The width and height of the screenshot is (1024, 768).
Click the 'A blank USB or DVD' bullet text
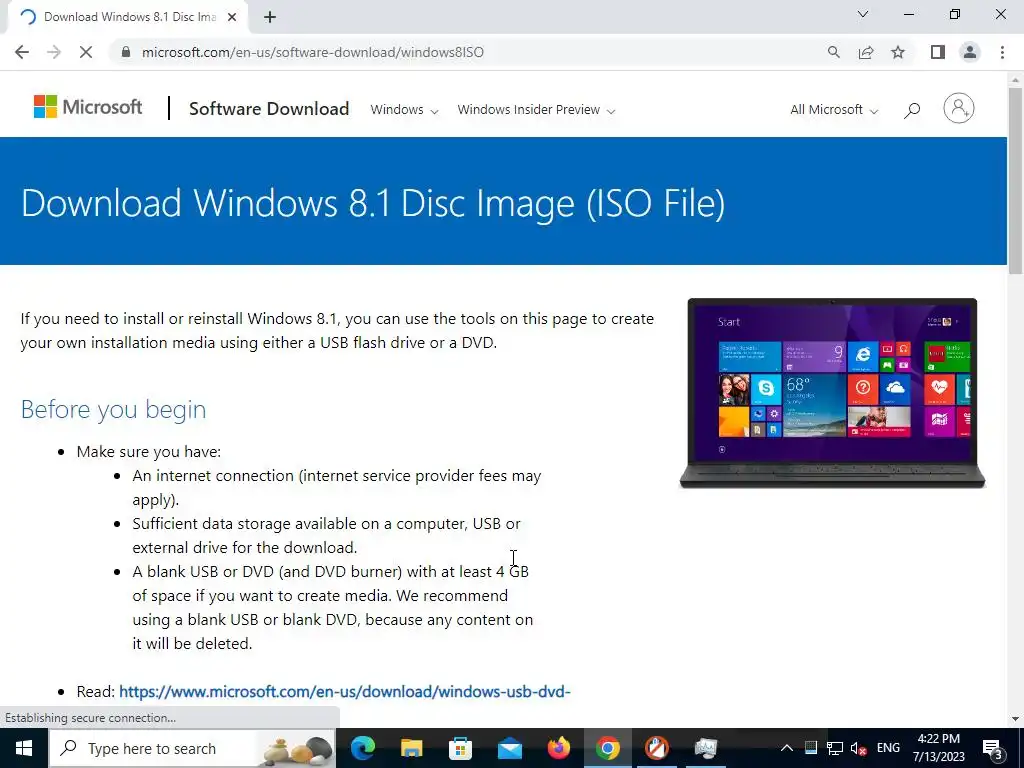(332, 607)
